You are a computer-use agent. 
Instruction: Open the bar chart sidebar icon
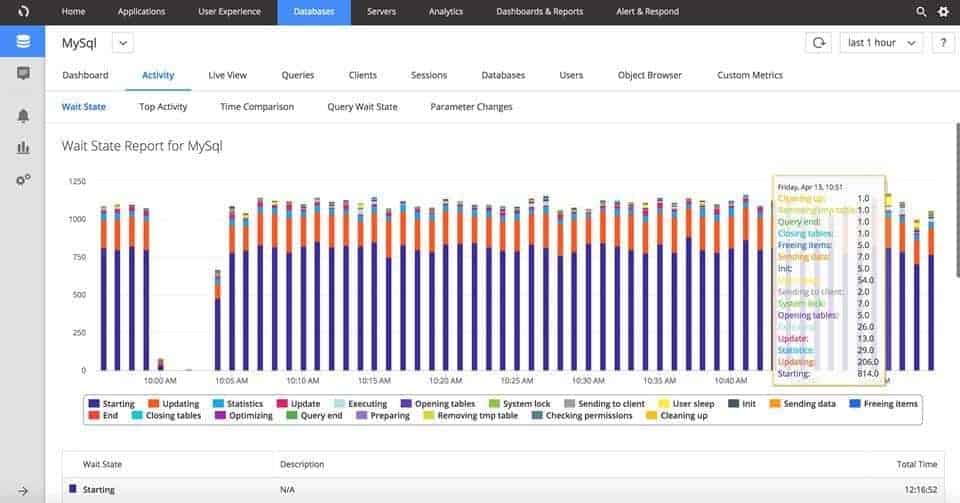(23, 147)
